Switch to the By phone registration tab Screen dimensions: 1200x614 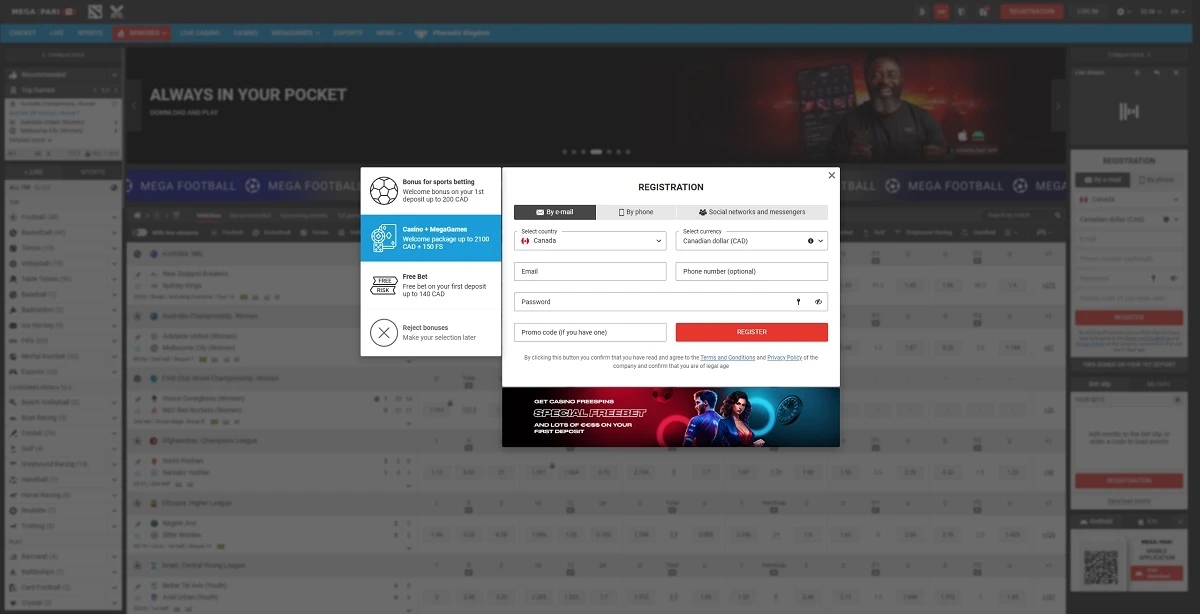[636, 212]
